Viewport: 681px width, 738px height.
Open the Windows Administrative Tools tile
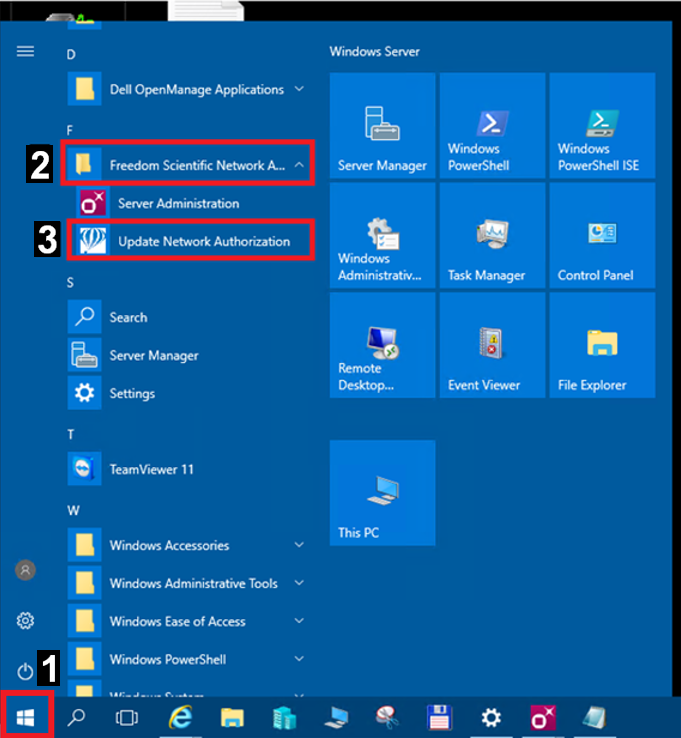[x=382, y=235]
